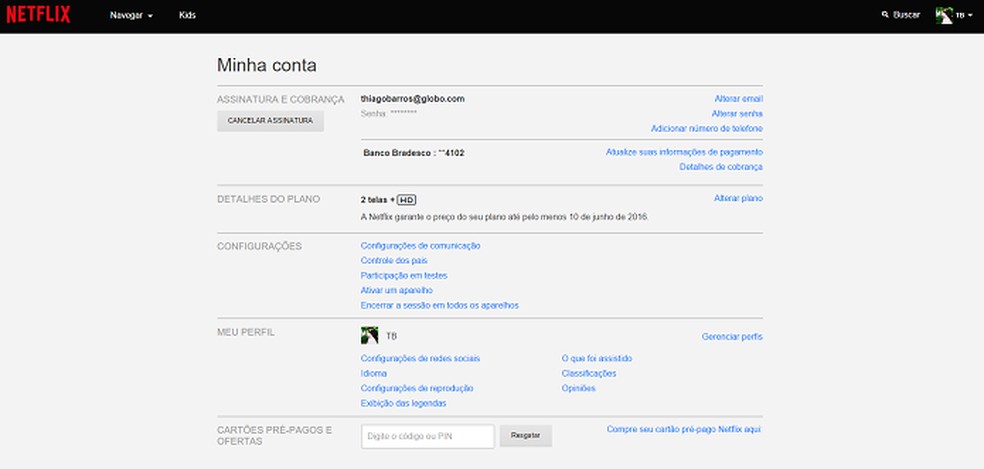Open the Kids section
This screenshot has height=469, width=984.
tap(187, 16)
